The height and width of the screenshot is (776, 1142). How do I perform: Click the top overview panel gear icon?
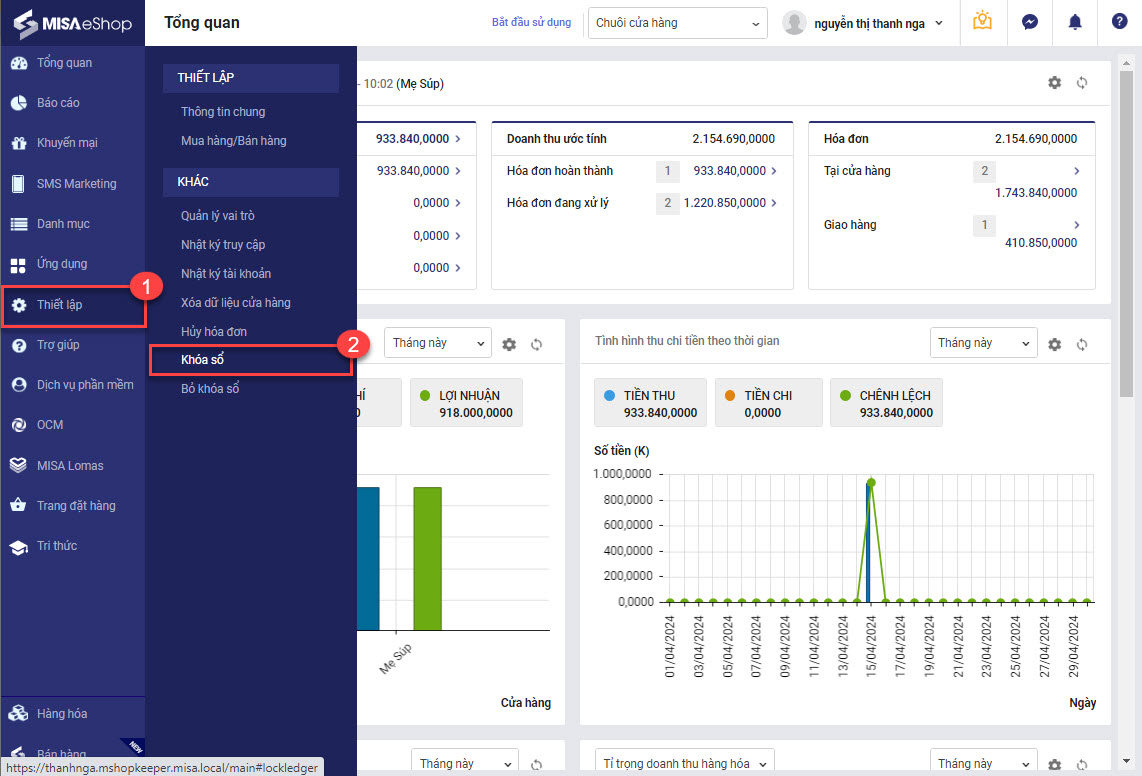(1055, 83)
